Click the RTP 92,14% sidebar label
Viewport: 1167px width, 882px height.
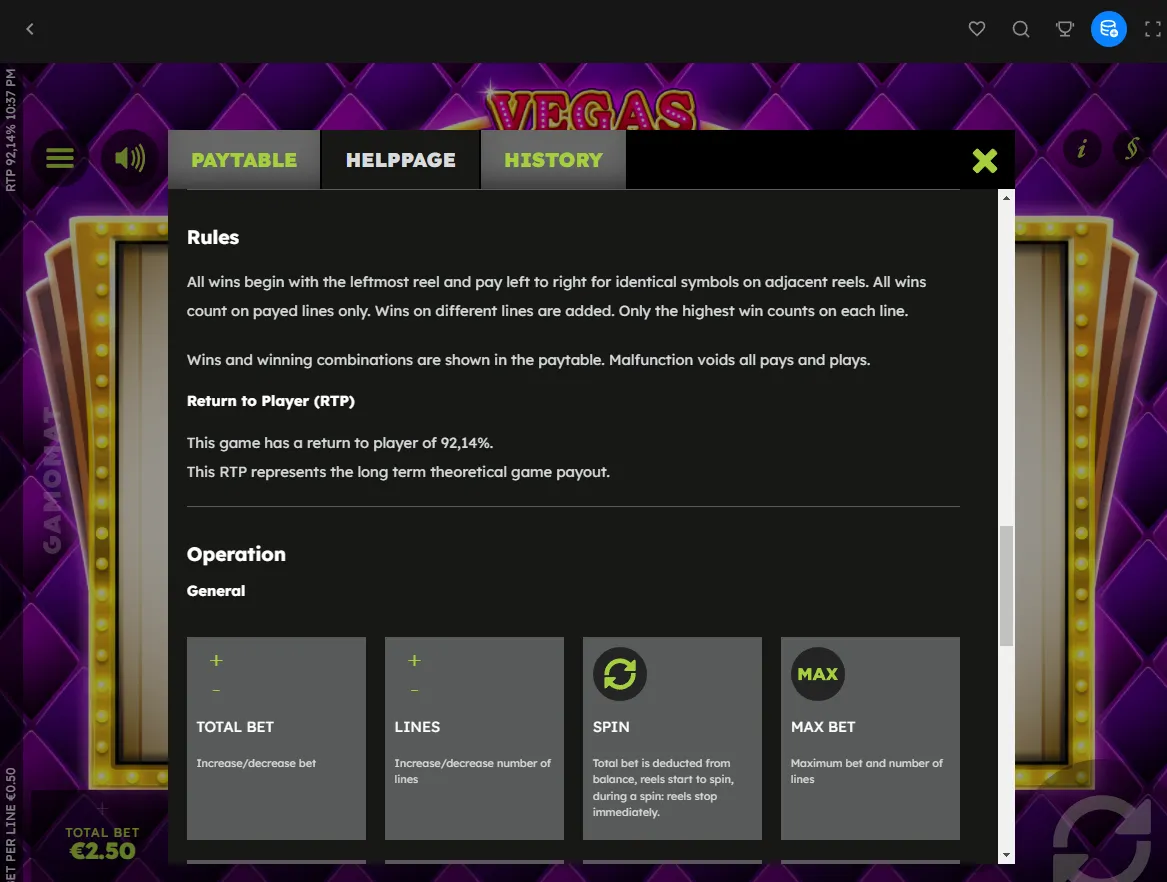[x=10, y=130]
